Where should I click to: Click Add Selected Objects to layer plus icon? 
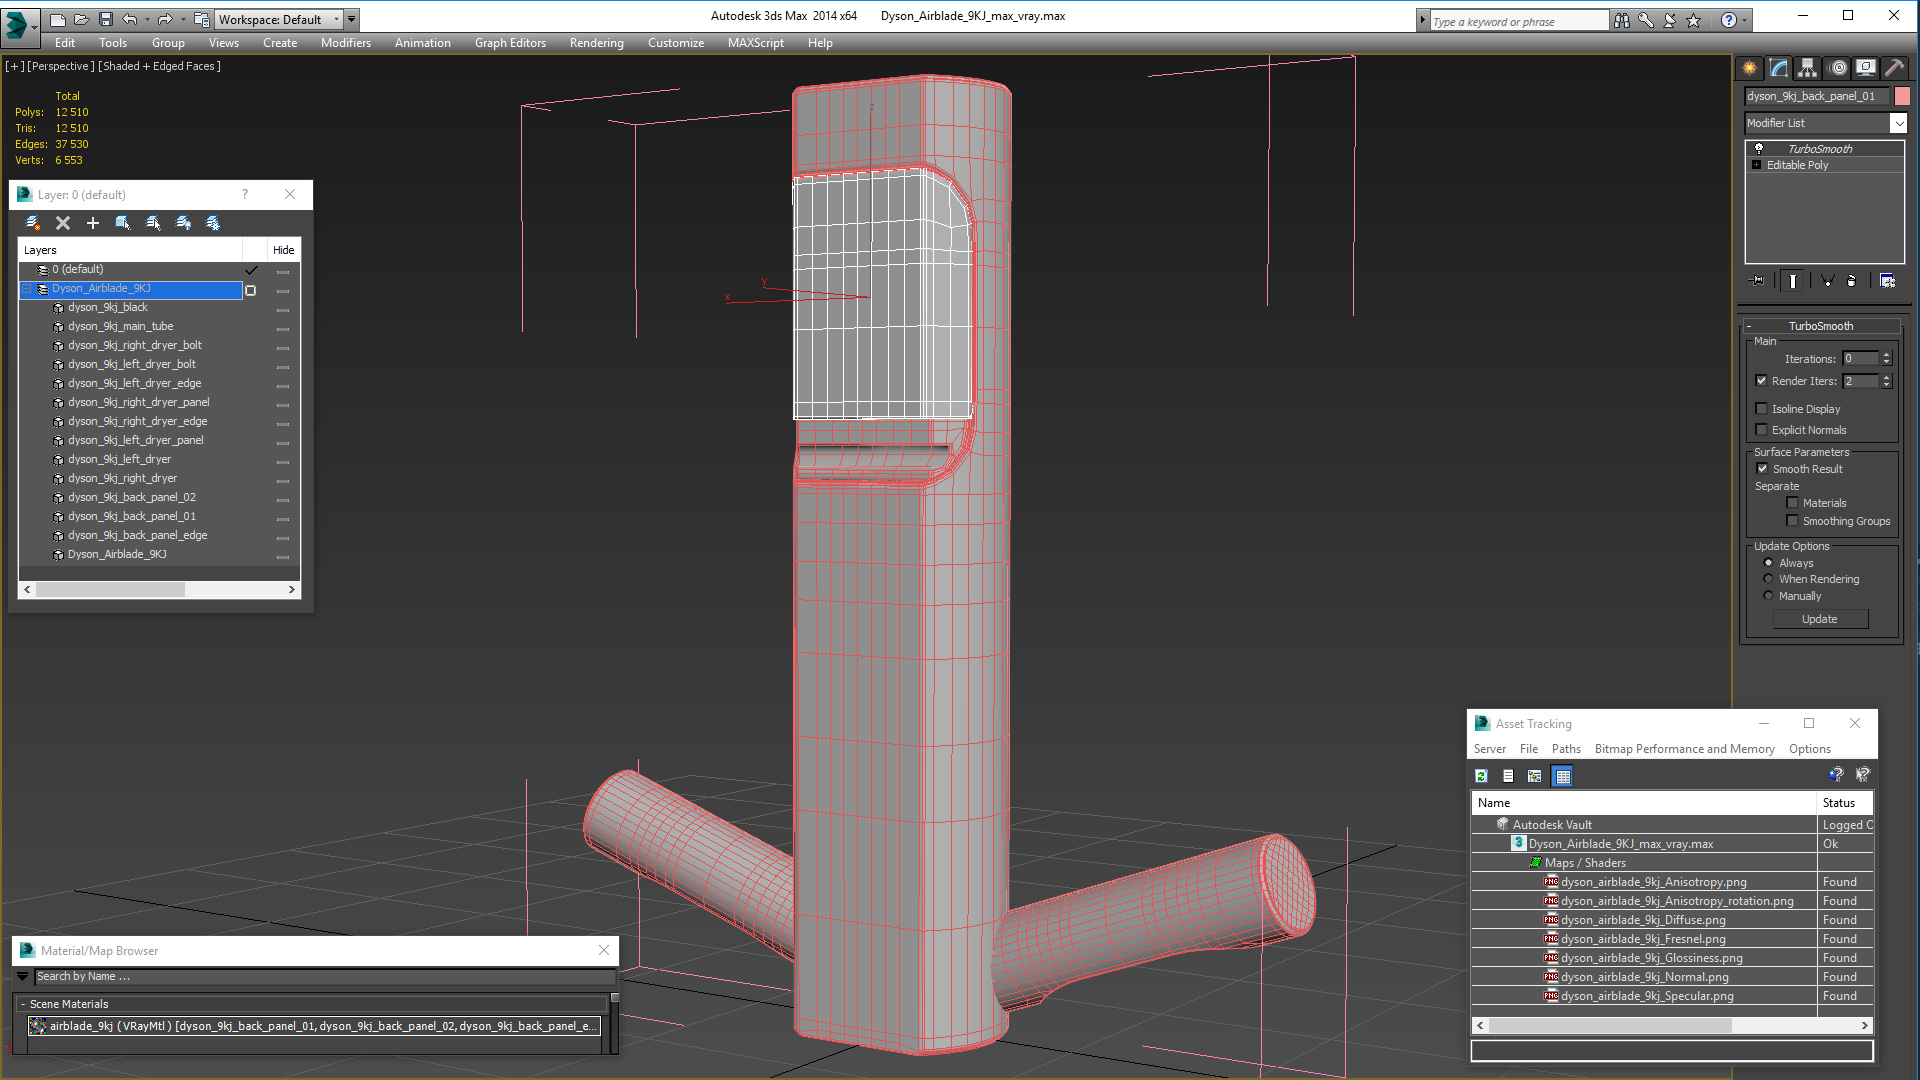click(x=93, y=223)
